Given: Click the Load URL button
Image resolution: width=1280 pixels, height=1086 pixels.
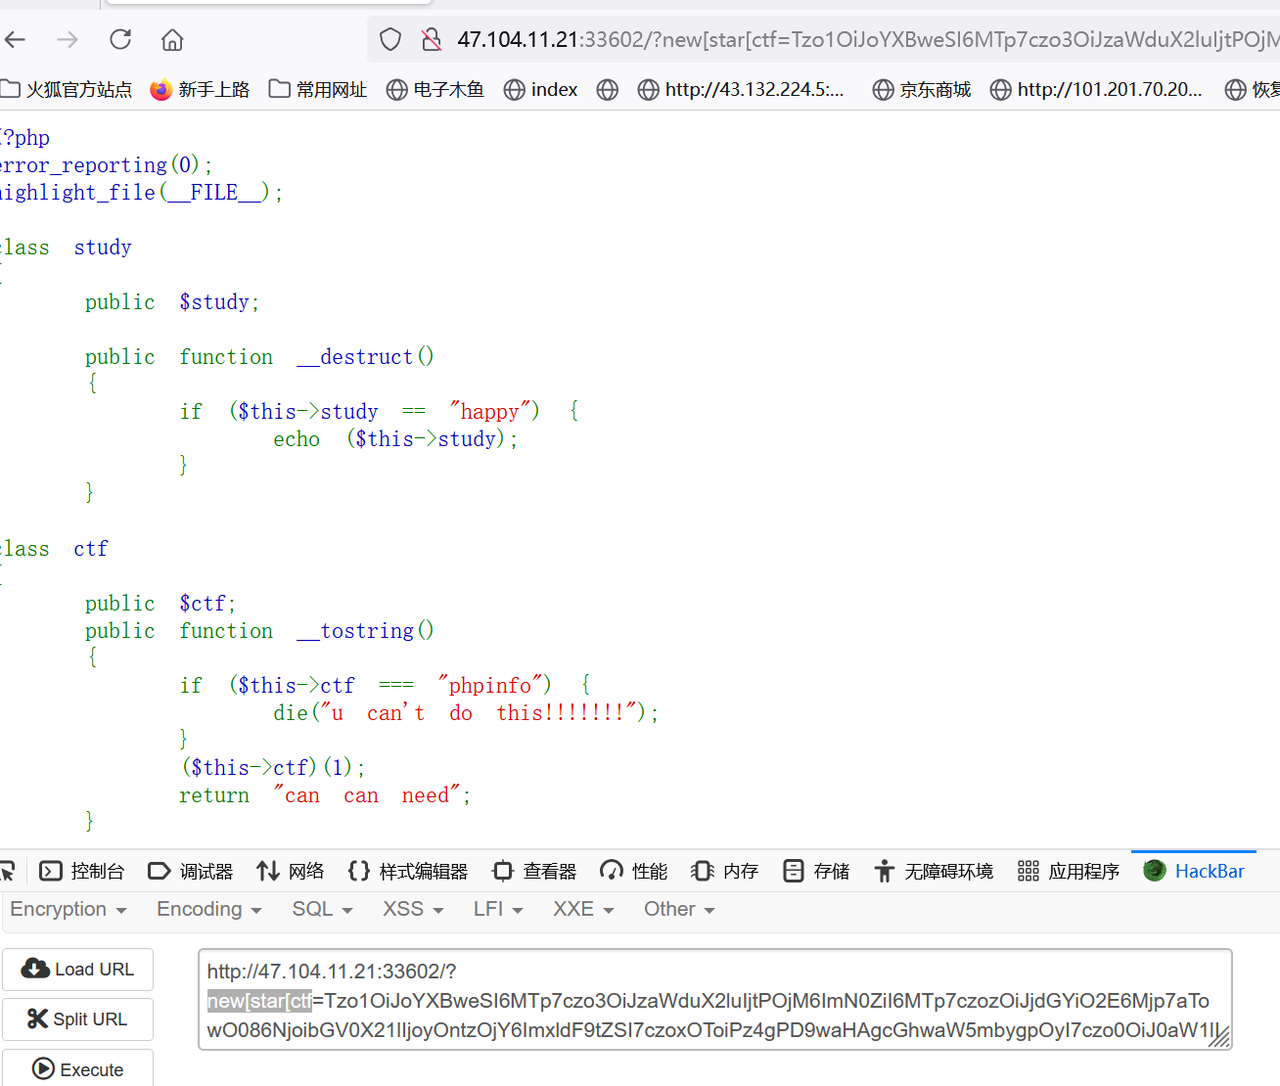Looking at the screenshot, I should [x=78, y=969].
